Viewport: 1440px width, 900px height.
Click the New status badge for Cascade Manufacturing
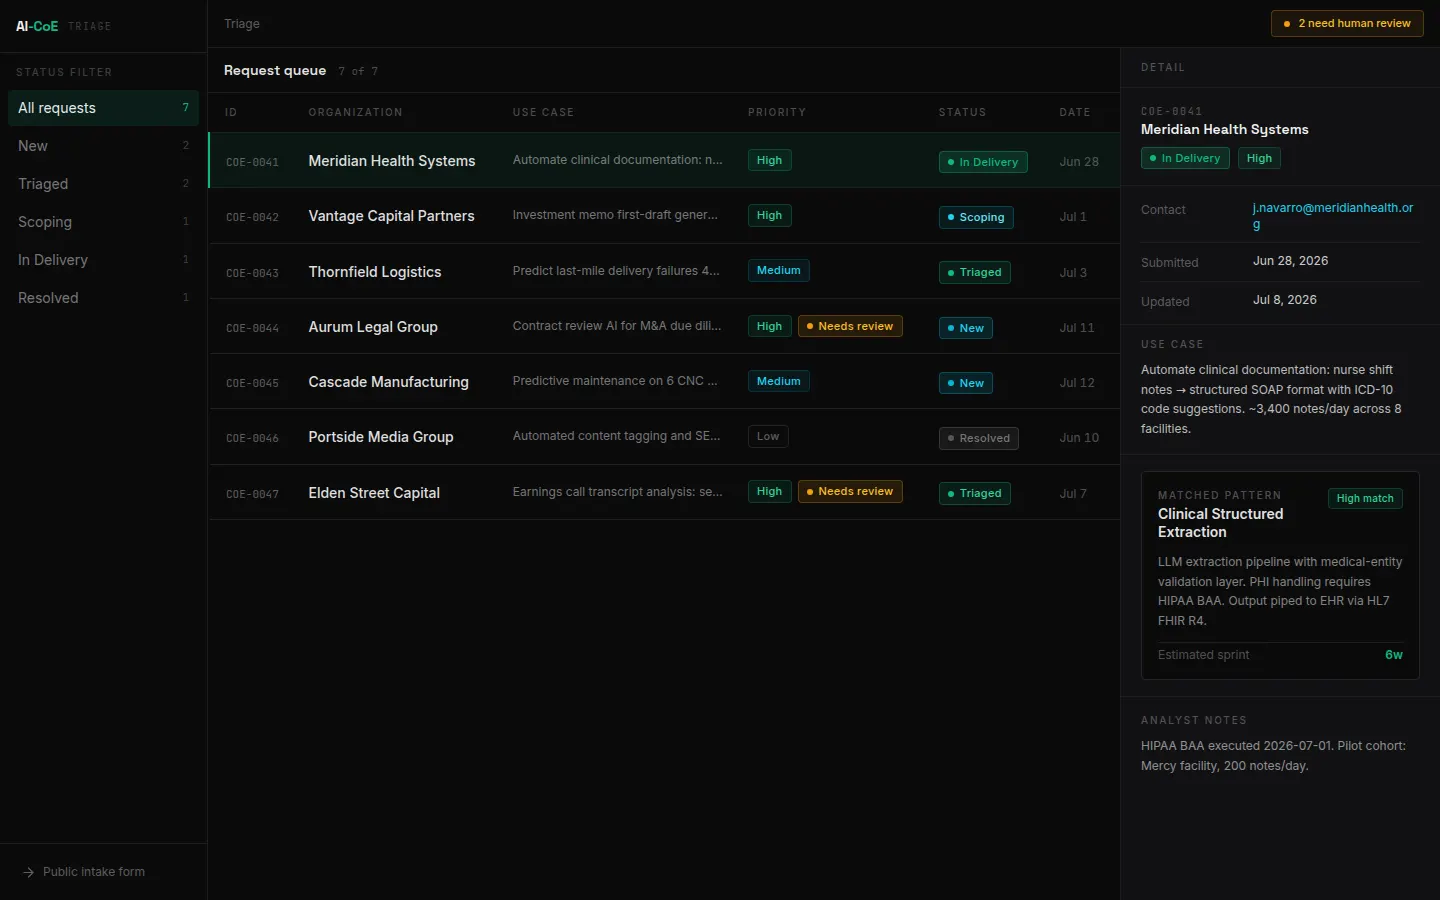[965, 383]
